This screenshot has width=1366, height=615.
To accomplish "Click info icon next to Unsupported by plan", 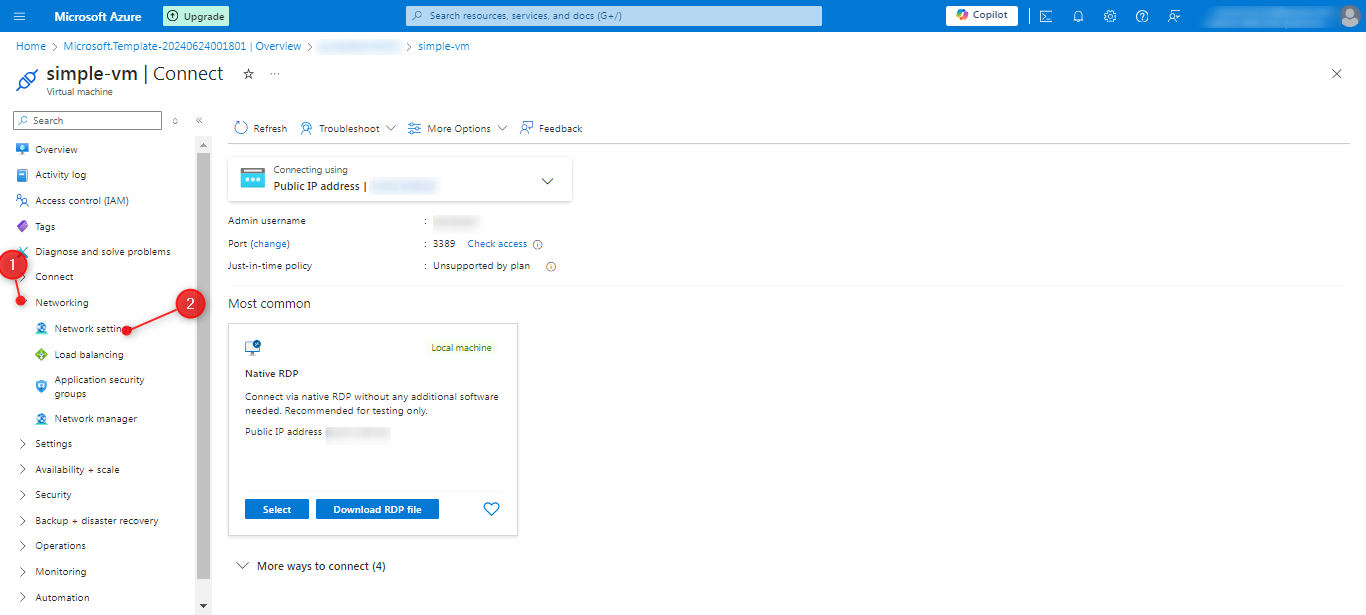I will coord(550,267).
